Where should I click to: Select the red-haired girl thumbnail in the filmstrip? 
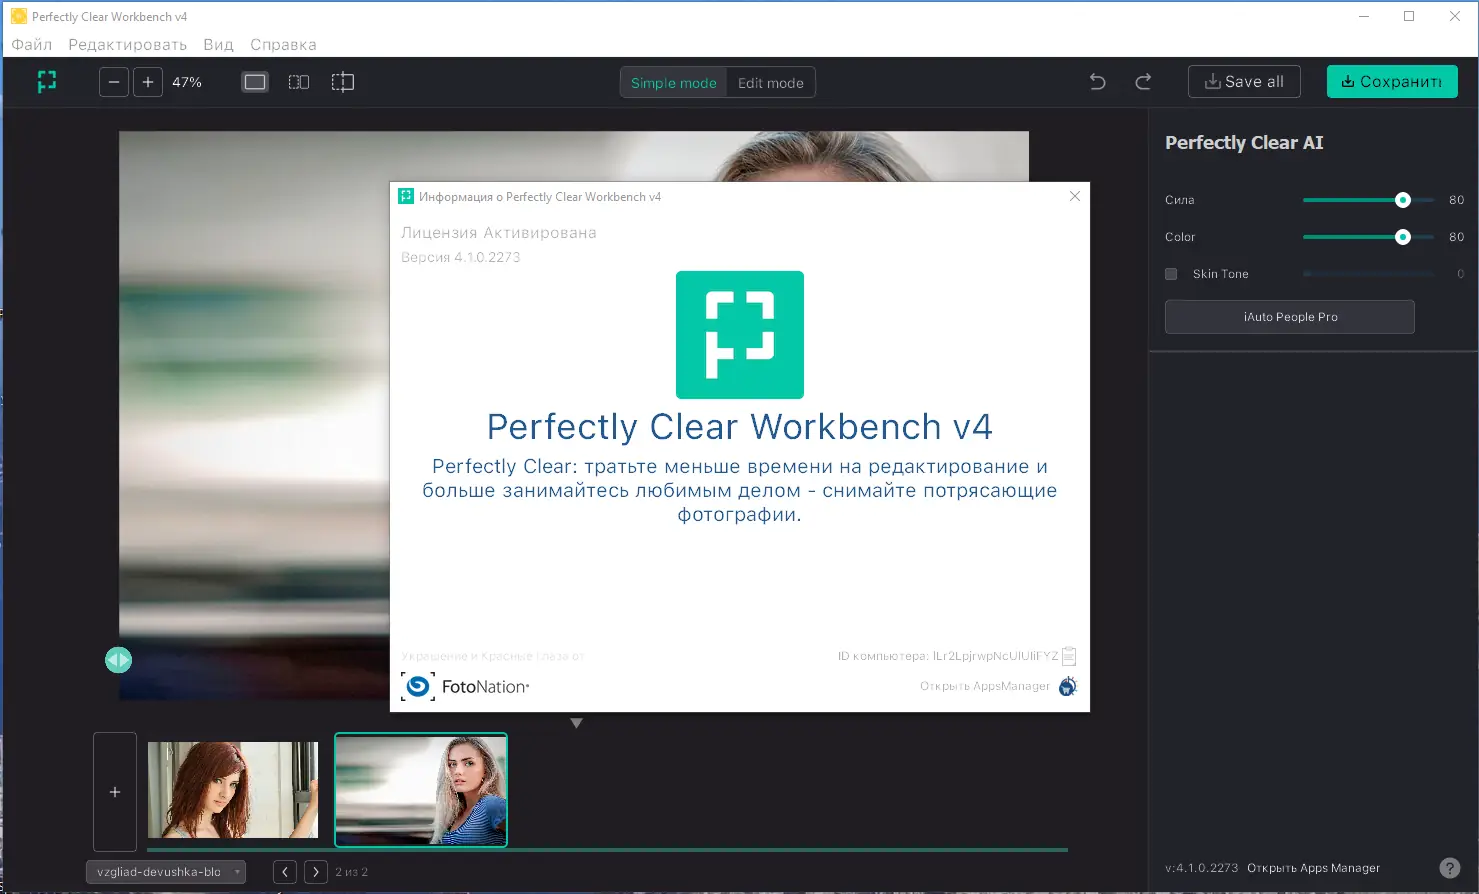click(232, 789)
